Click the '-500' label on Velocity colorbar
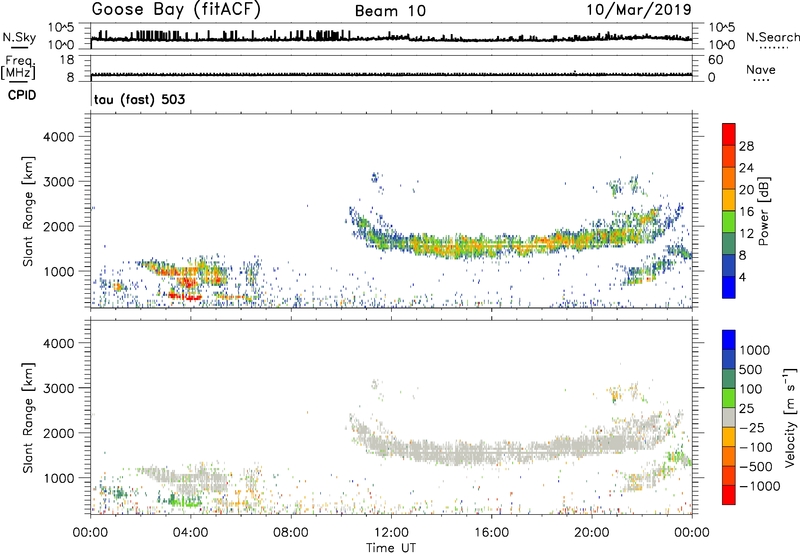The height and width of the screenshot is (554, 800). click(x=755, y=467)
